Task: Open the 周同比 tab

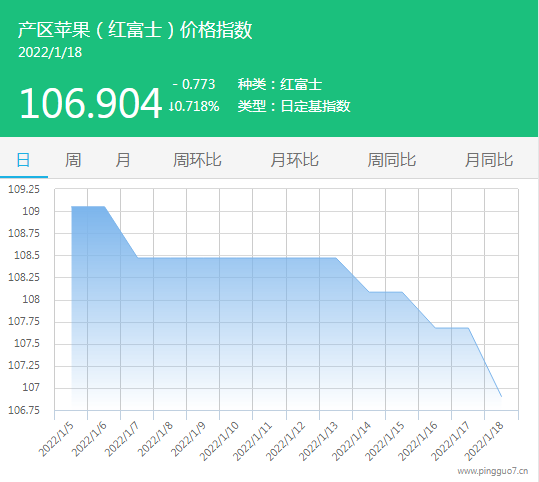Action: point(392,160)
